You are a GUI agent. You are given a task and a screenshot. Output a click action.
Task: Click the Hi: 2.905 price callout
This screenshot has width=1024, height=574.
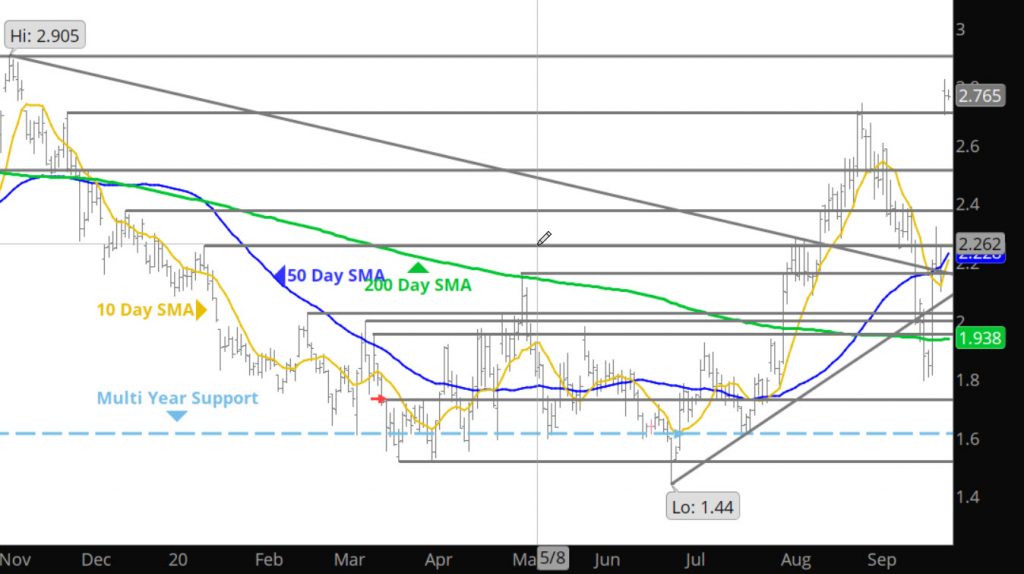(x=44, y=36)
